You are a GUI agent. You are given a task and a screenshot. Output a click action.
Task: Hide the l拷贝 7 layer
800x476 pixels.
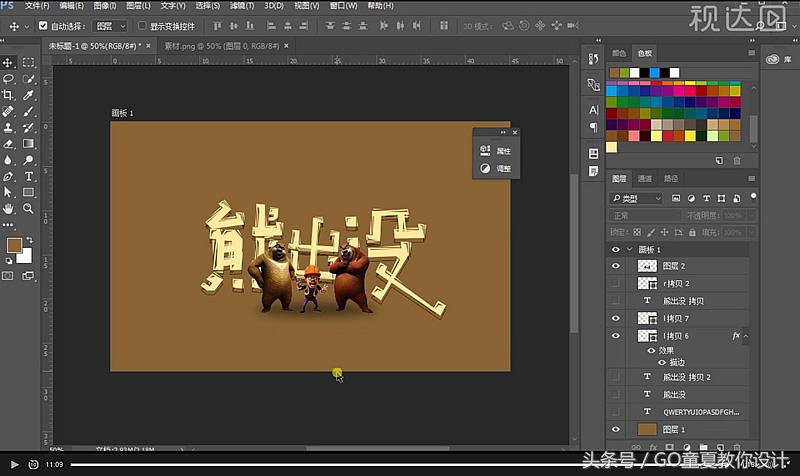click(x=616, y=318)
